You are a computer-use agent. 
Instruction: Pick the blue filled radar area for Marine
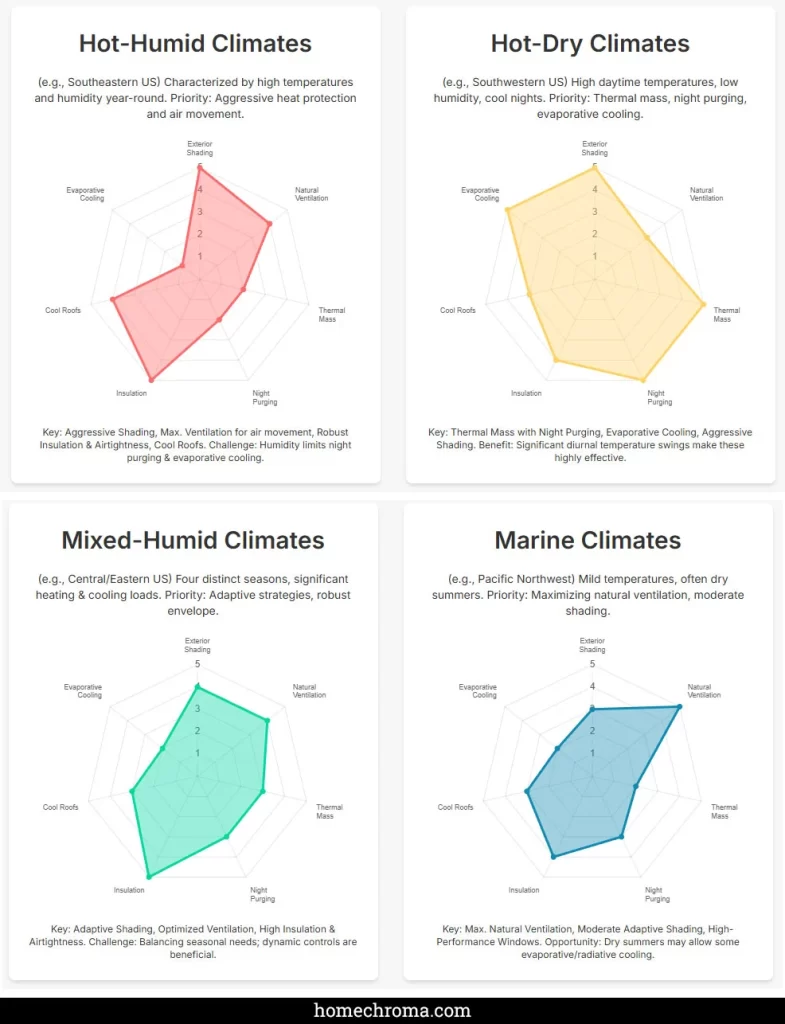pyautogui.click(x=590, y=780)
